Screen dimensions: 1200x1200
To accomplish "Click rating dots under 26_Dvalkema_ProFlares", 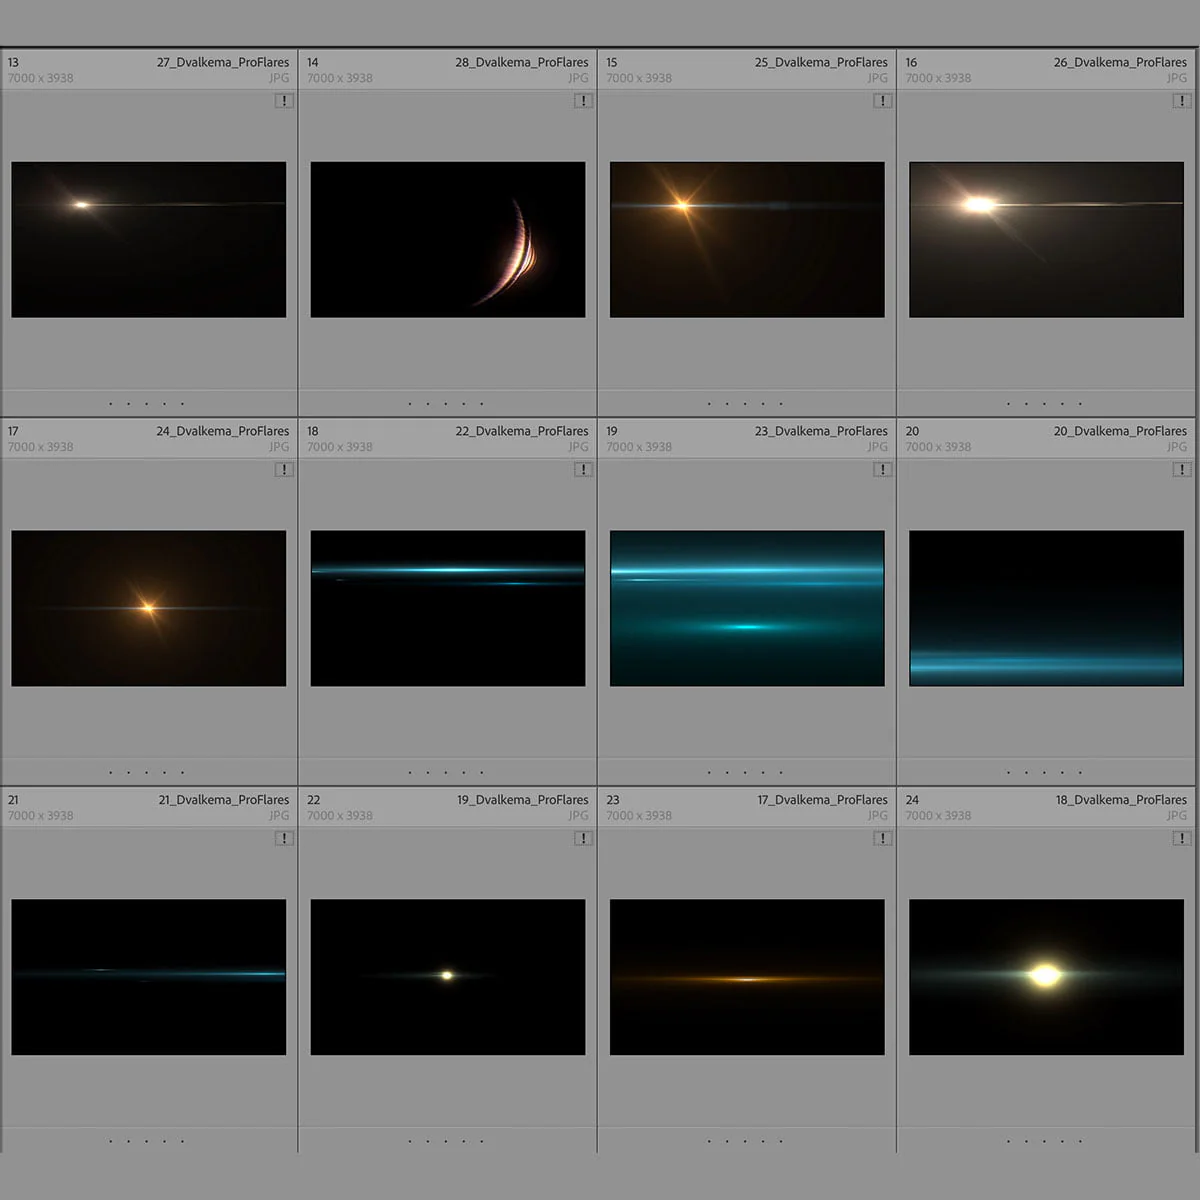I will [x=1043, y=404].
